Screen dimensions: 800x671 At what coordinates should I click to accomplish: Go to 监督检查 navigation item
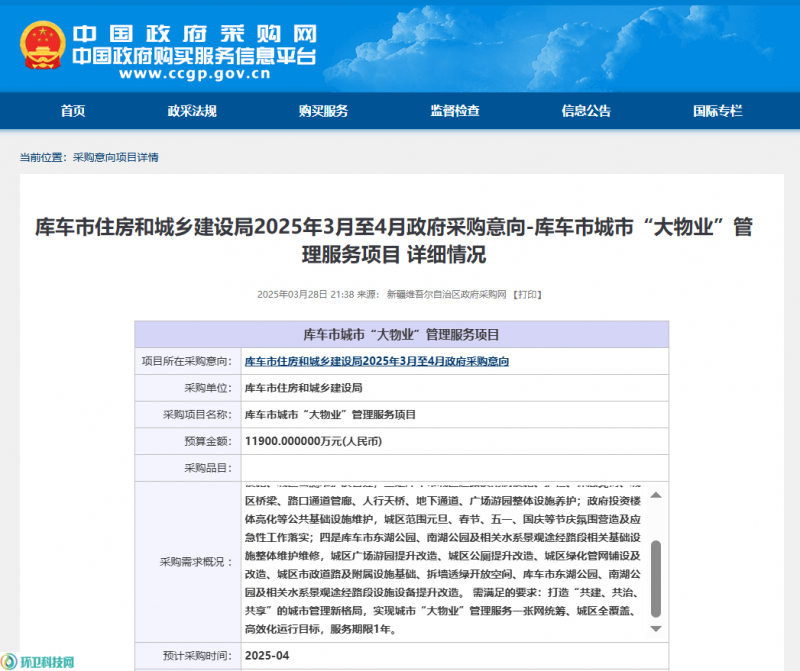(x=455, y=111)
